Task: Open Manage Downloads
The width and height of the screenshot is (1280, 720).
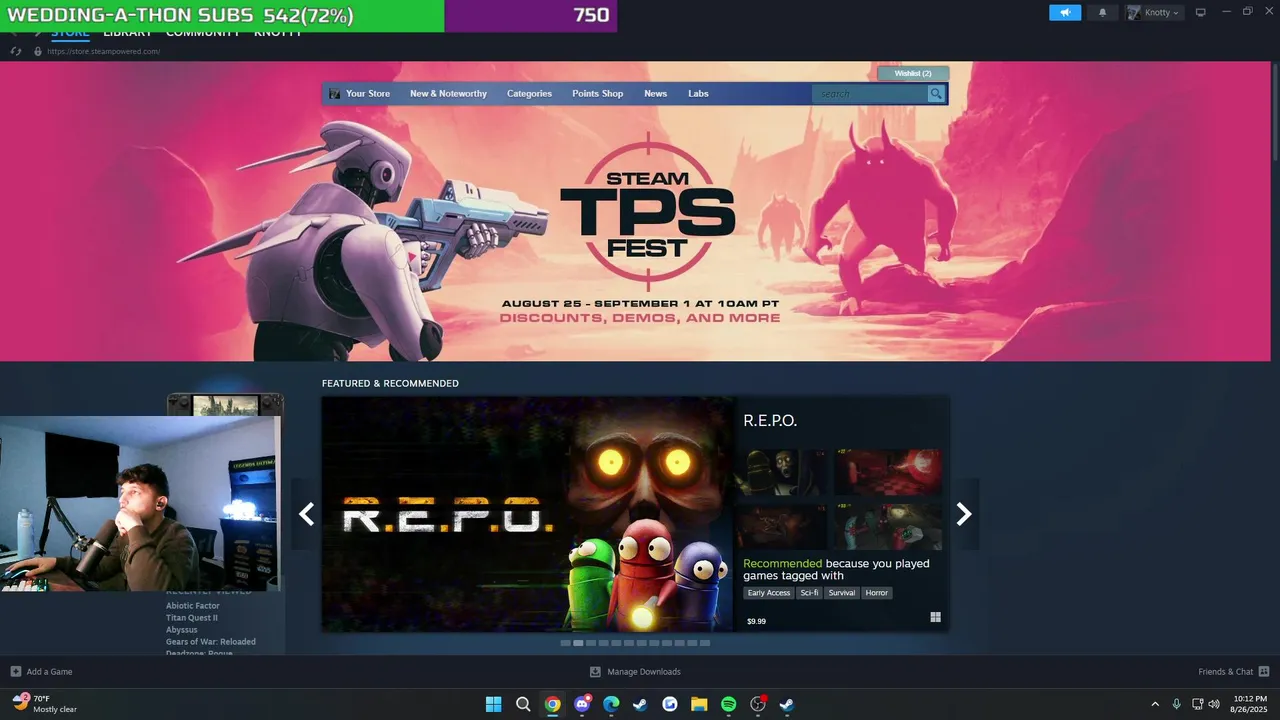Action: coord(635,672)
